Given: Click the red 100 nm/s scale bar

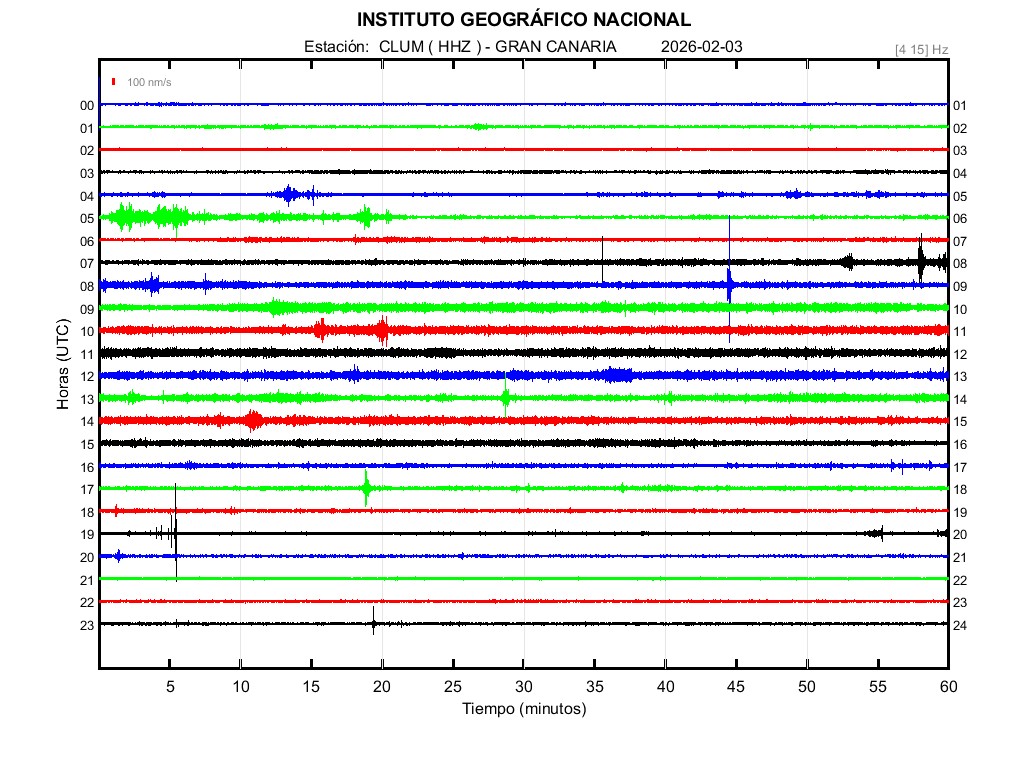Looking at the screenshot, I should click(x=114, y=82).
